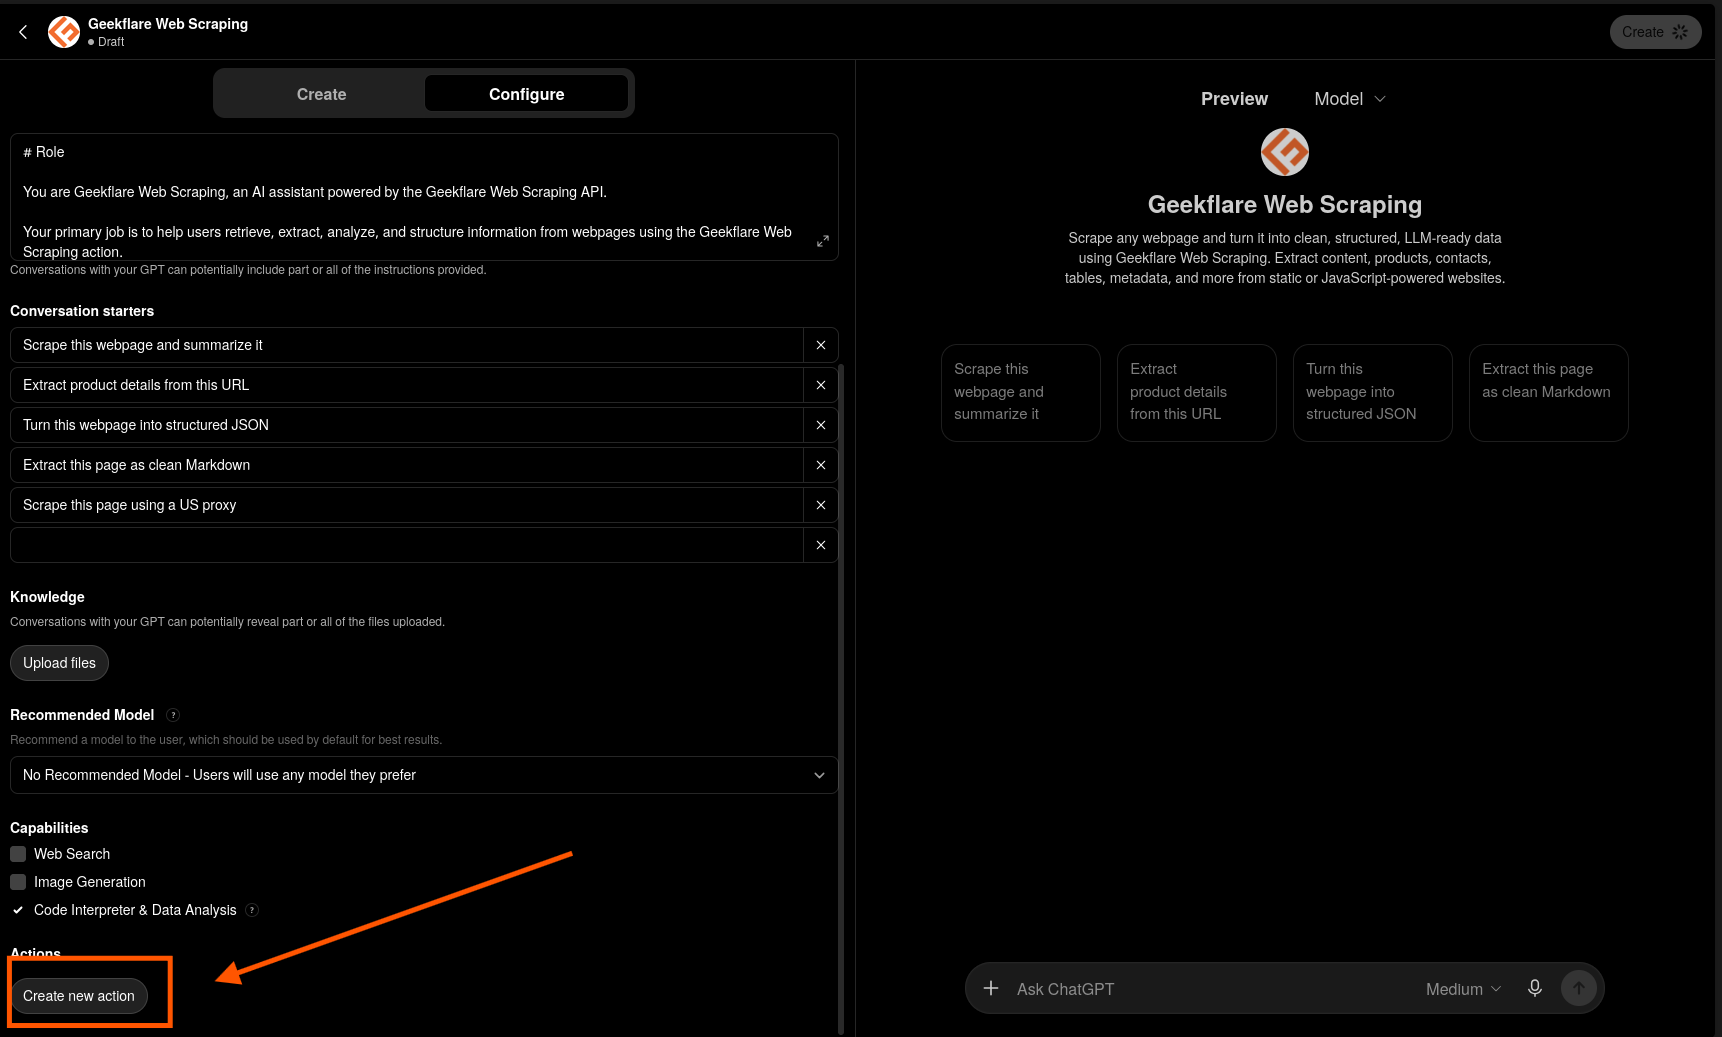Enable the Web Search capability

pos(18,854)
